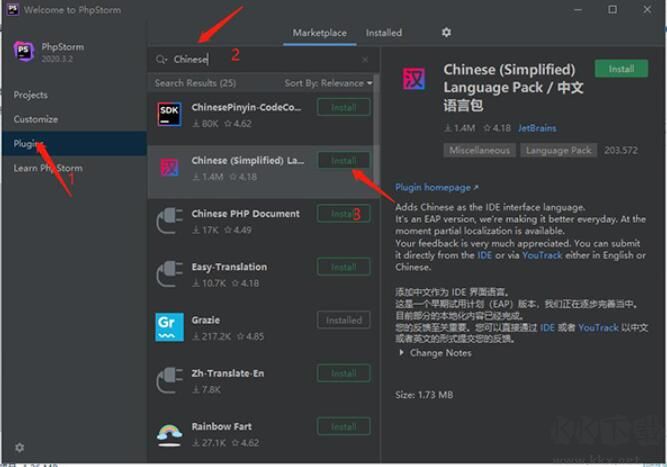Select the Rainbow Fart entry name
Screen dimensions: 667x467
point(222,426)
